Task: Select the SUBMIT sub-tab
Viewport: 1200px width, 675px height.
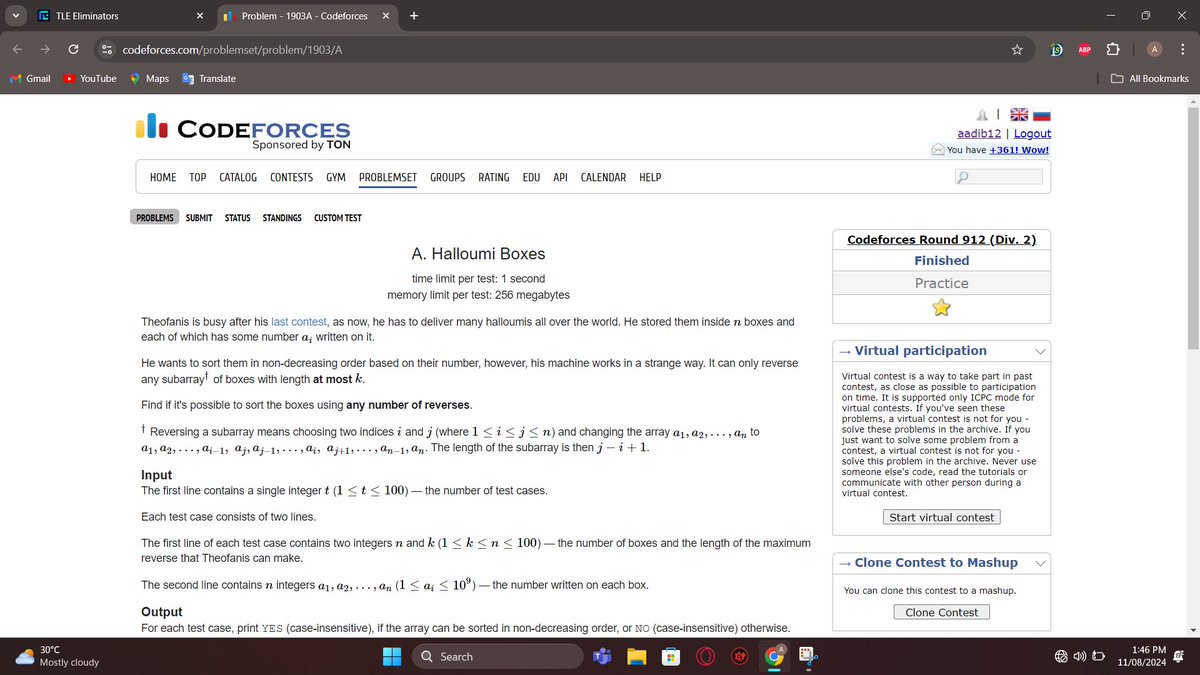Action: (199, 217)
